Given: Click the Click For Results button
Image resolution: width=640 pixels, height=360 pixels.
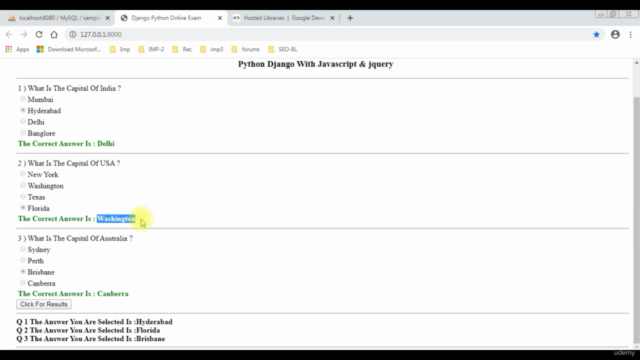Looking at the screenshot, I should pyautogui.click(x=44, y=304).
